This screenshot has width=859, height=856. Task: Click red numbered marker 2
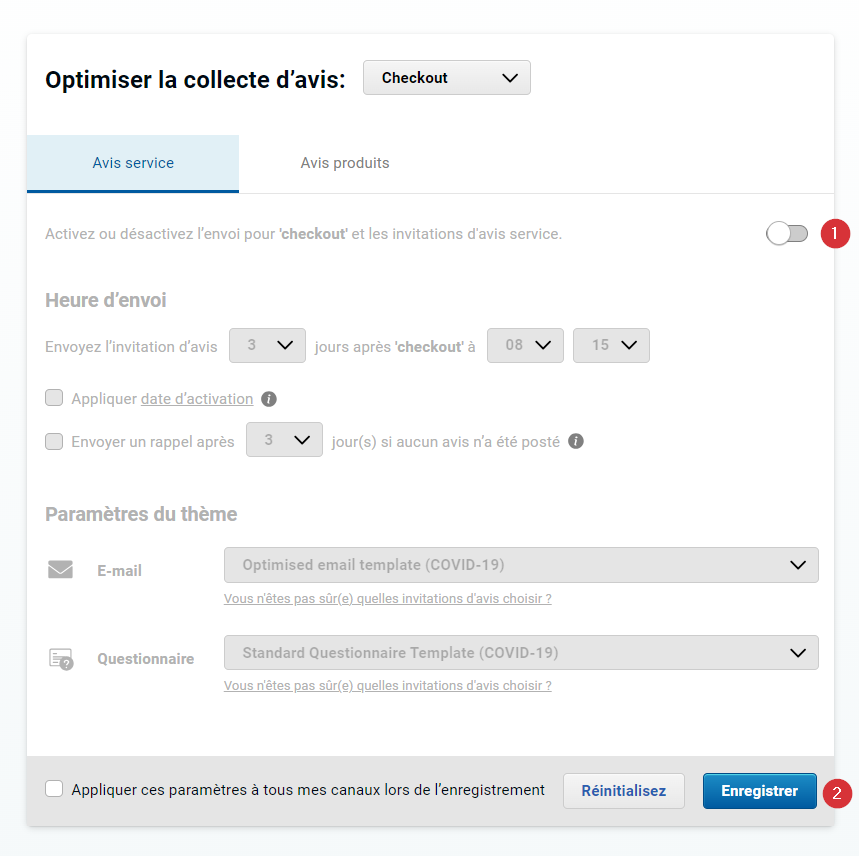pos(837,794)
